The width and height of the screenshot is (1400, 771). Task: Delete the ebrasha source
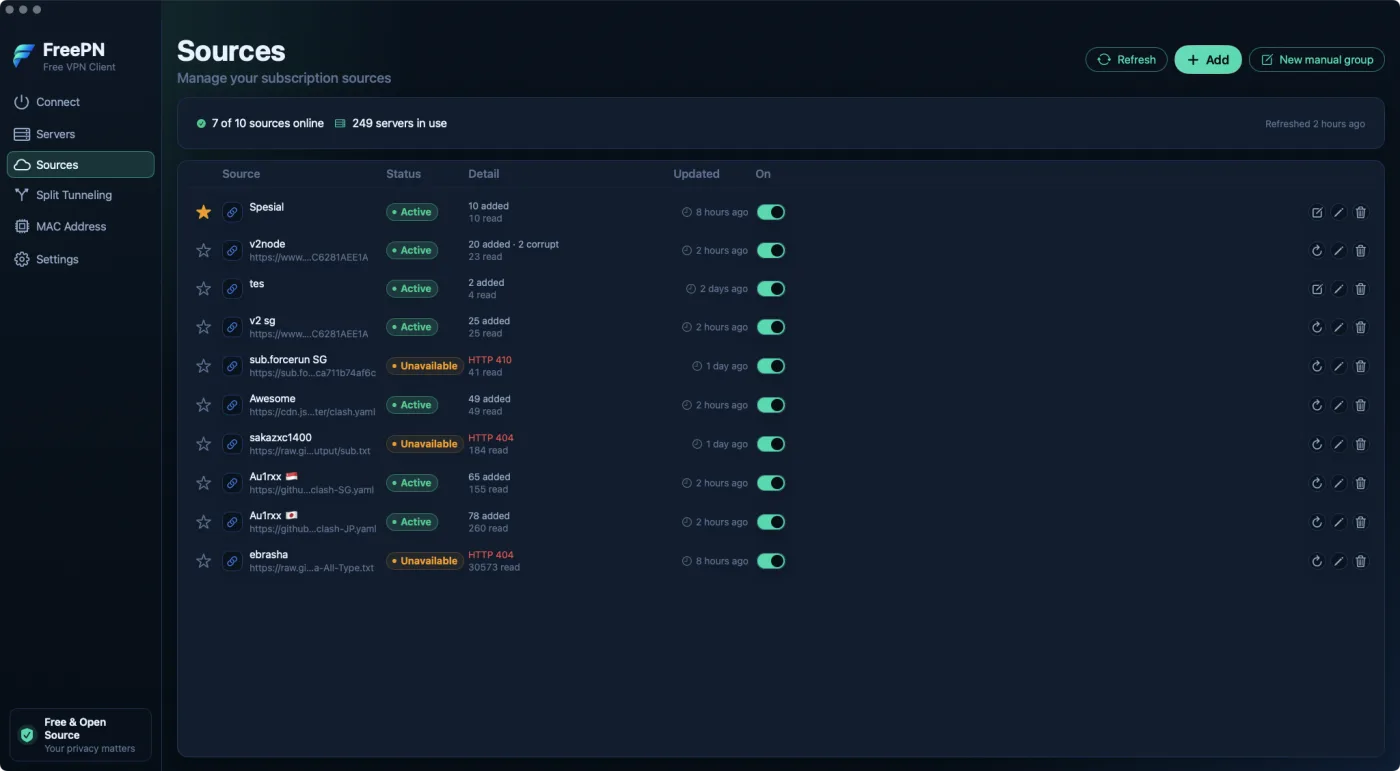(x=1361, y=561)
